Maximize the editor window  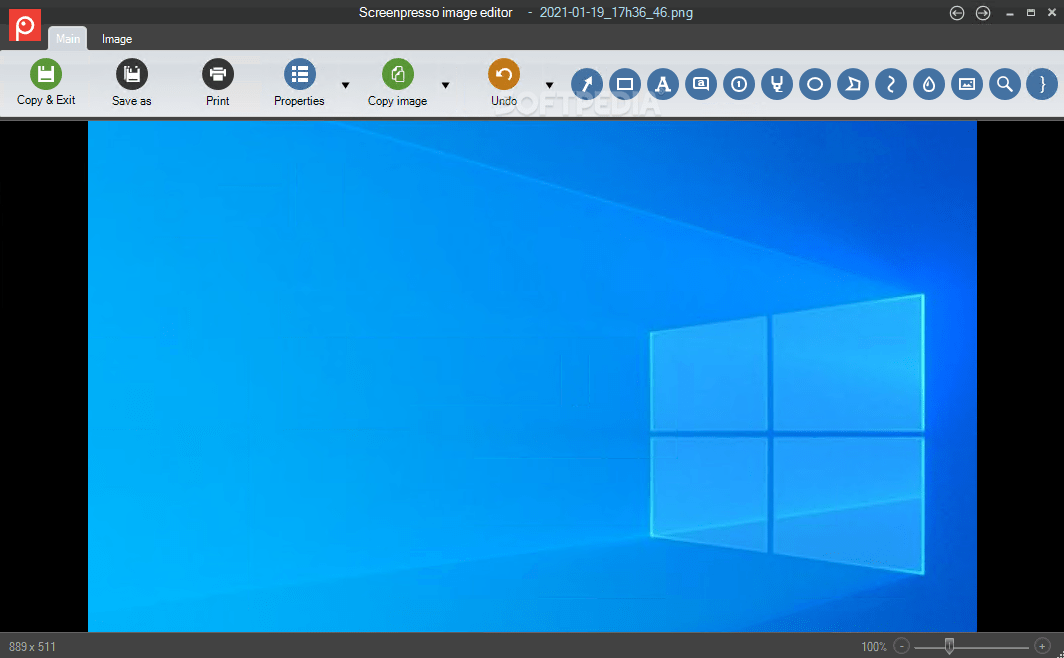1031,13
